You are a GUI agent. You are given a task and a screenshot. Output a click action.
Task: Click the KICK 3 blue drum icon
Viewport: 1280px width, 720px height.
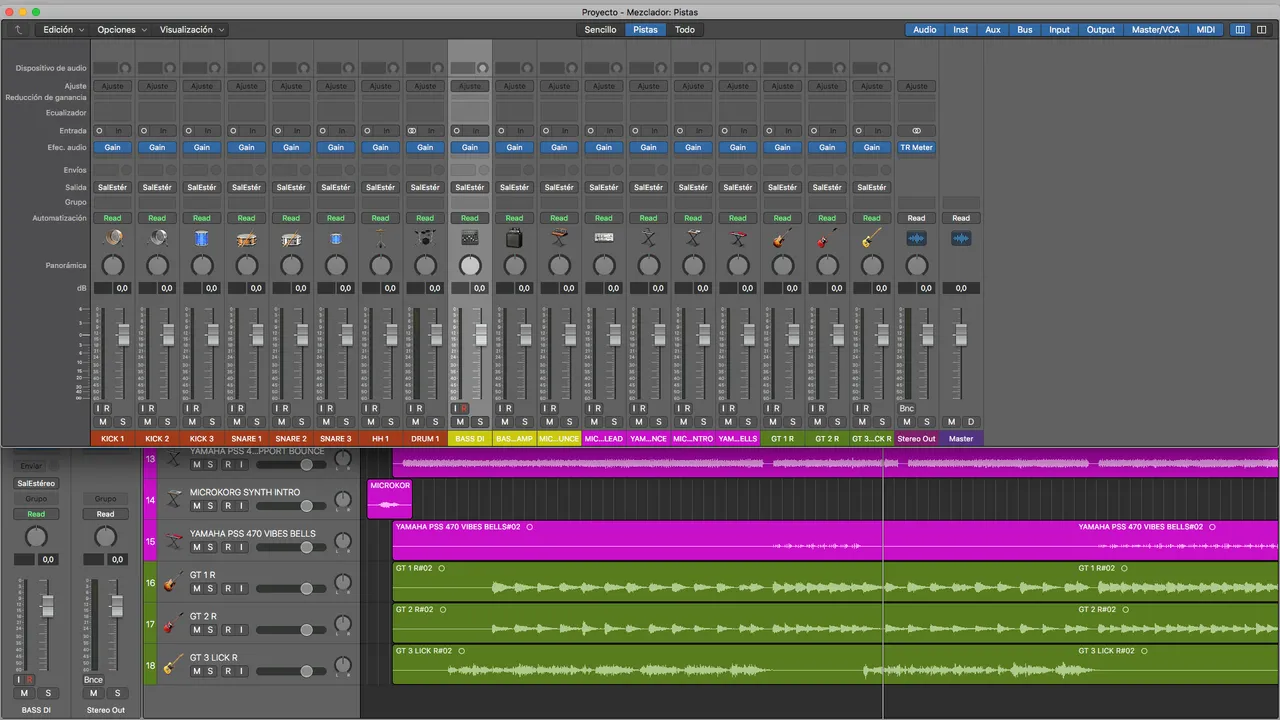[202, 238]
